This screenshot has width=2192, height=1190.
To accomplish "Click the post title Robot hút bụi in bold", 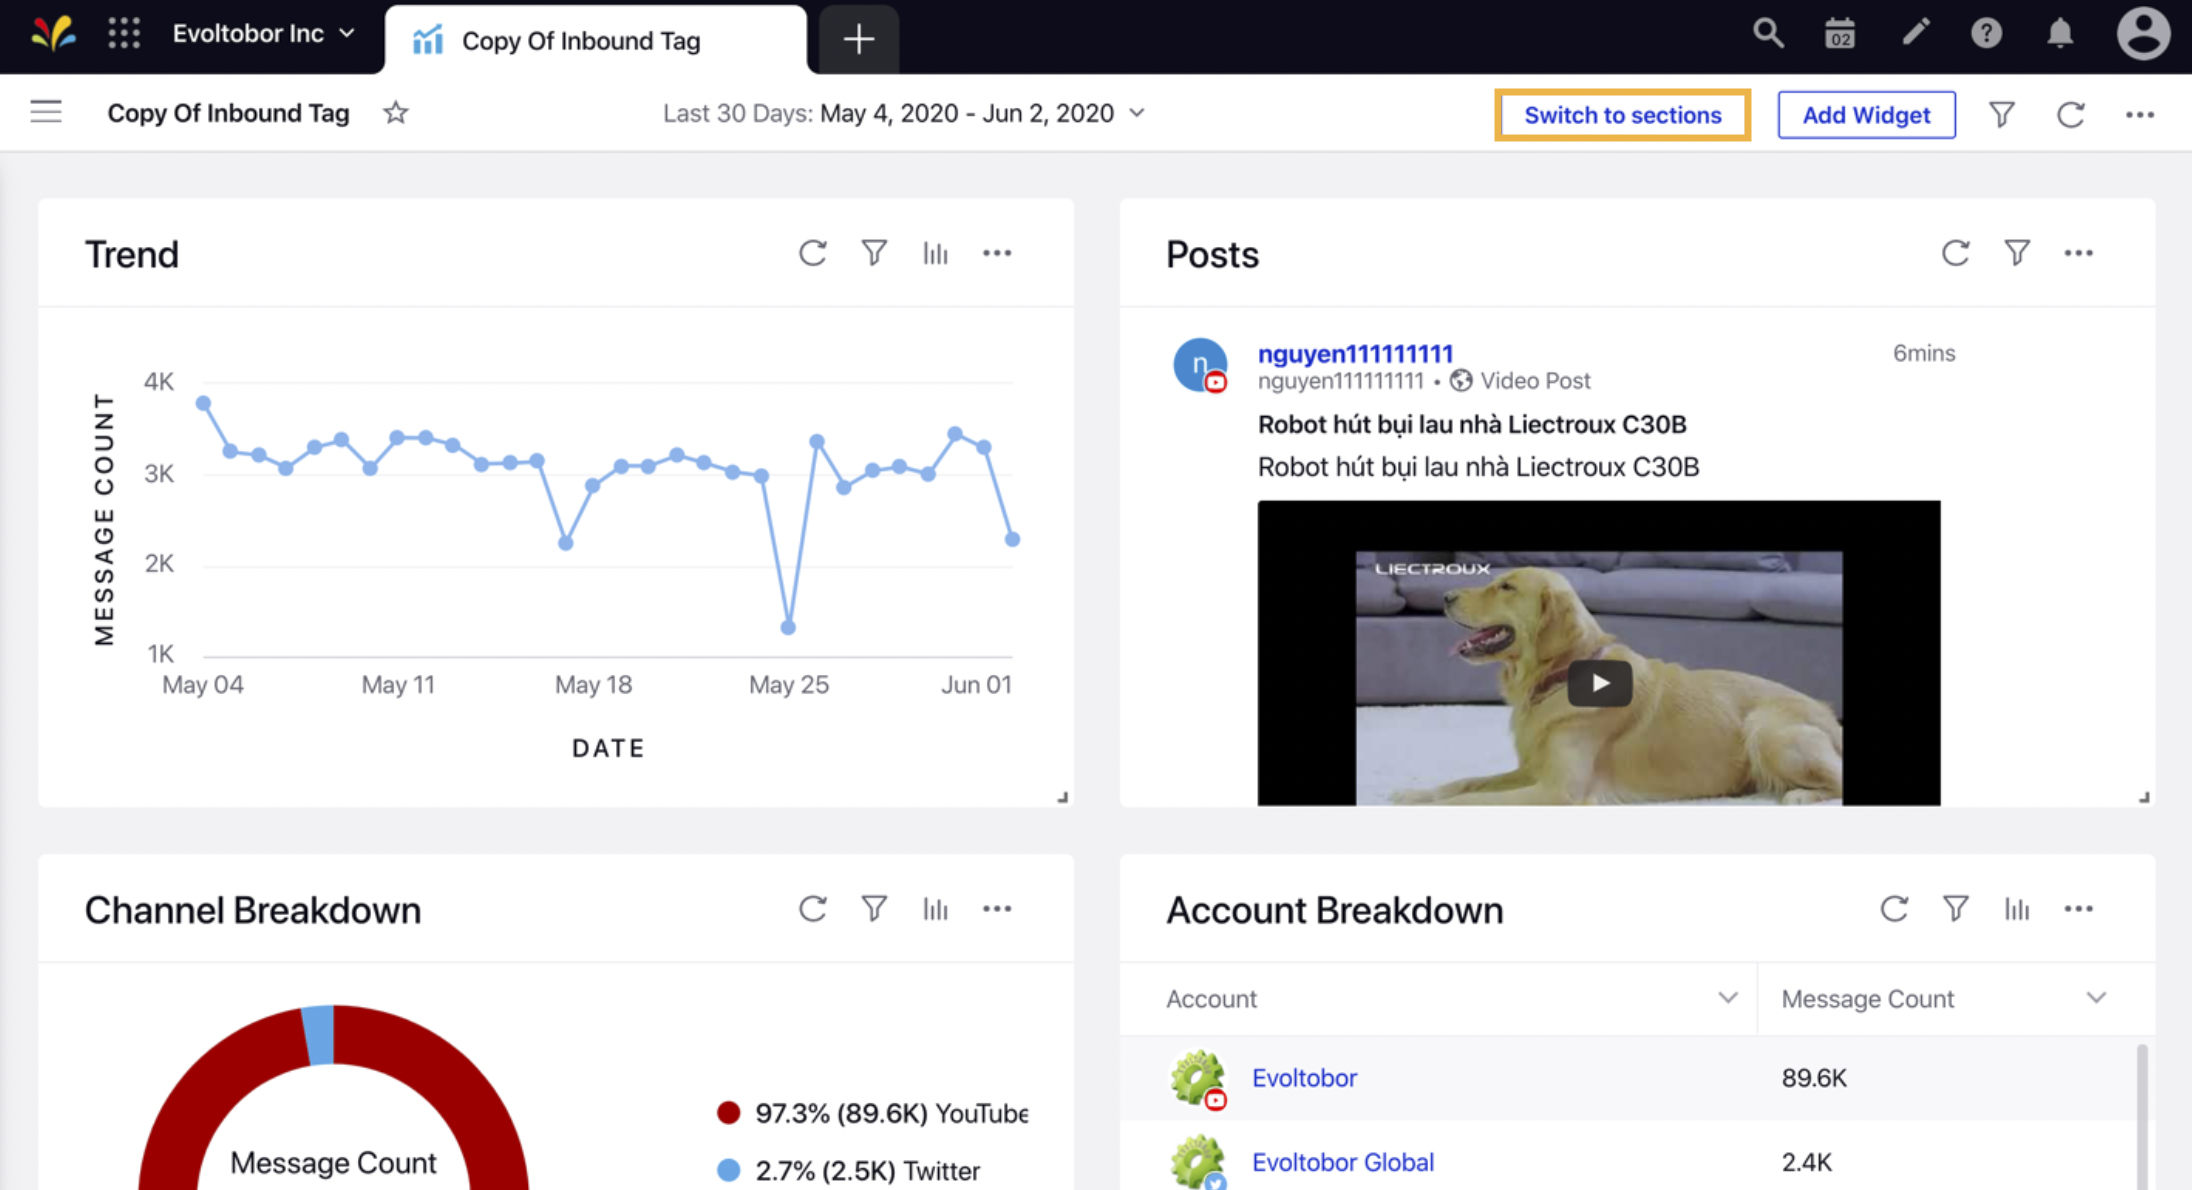I will 1472,424.
